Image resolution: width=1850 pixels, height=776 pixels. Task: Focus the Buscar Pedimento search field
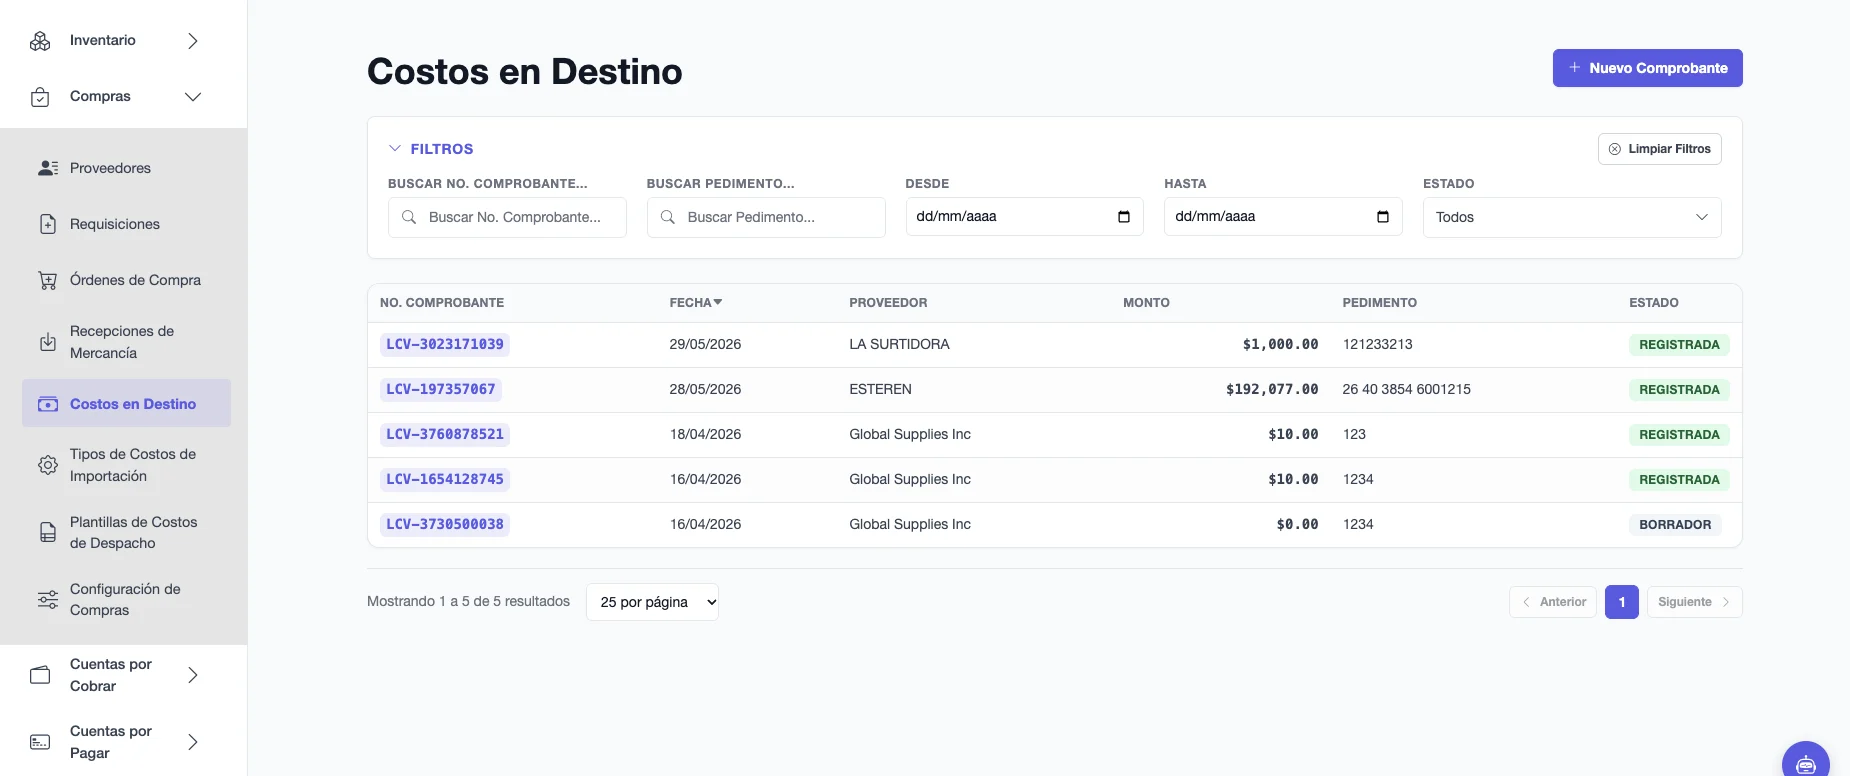[766, 217]
